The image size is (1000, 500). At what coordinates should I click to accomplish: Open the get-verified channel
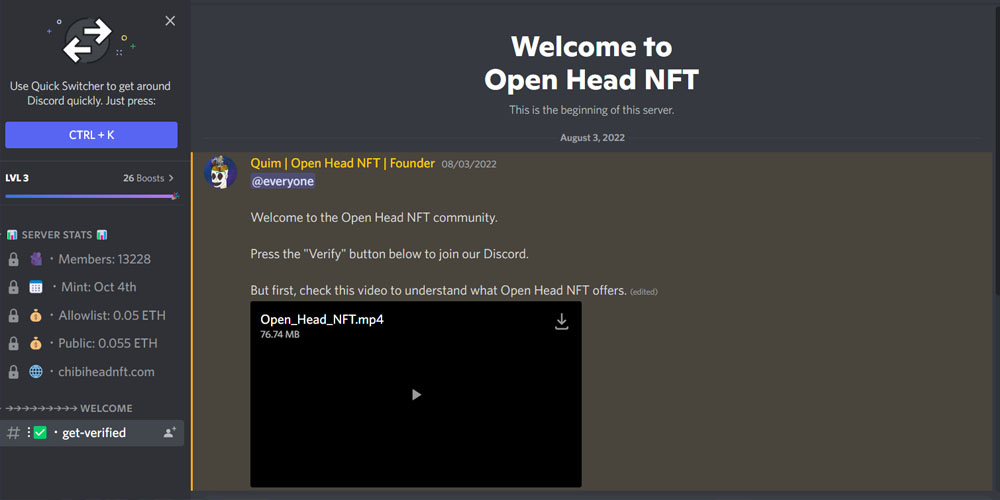coord(92,433)
